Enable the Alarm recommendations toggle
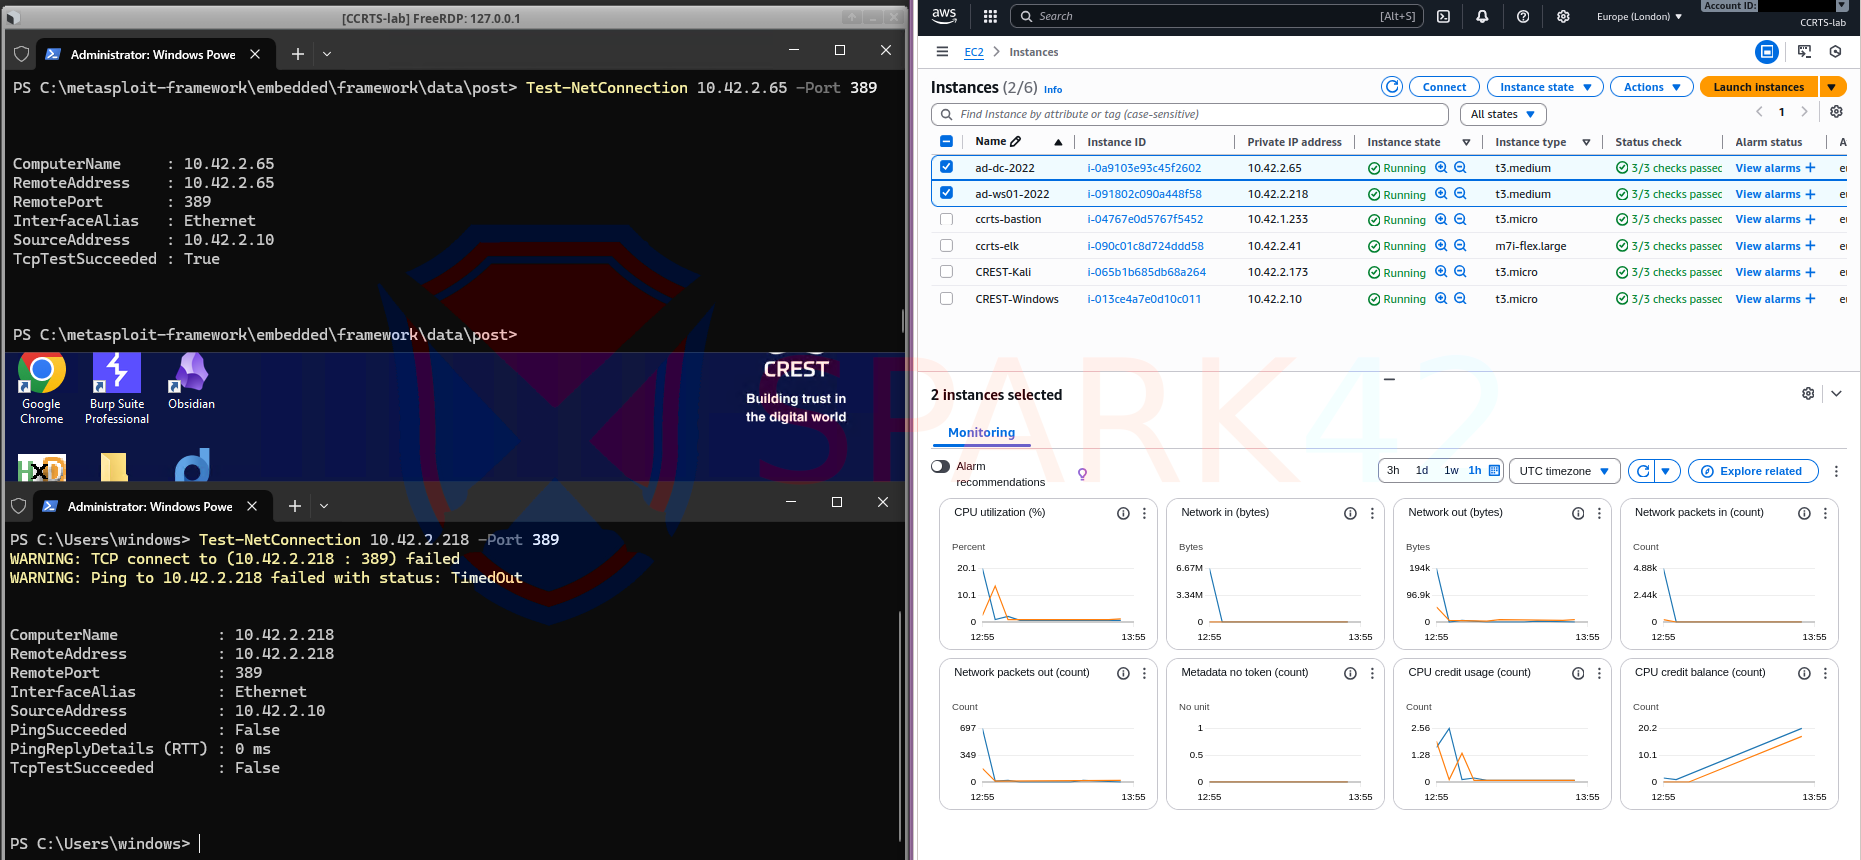Screen dimensions: 1861x860 (940, 466)
